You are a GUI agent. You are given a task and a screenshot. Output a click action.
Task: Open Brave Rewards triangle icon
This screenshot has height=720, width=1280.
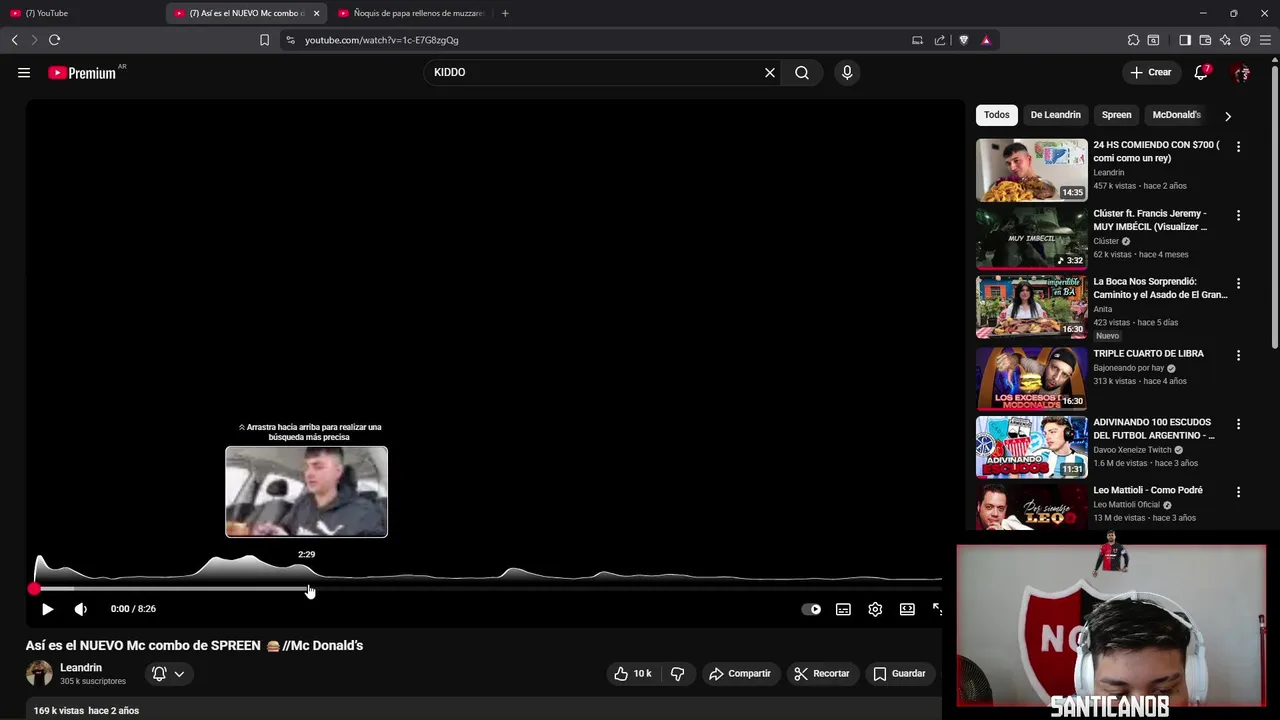pyautogui.click(x=986, y=40)
